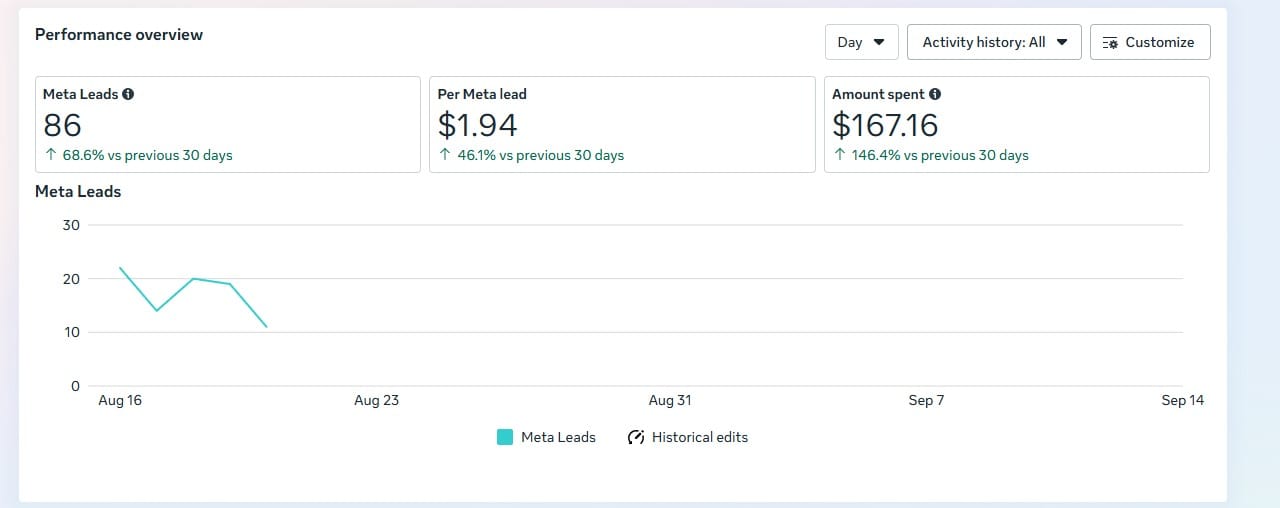Expand the Activity history: All dropdown
Viewport: 1280px width, 508px height.
tap(994, 42)
